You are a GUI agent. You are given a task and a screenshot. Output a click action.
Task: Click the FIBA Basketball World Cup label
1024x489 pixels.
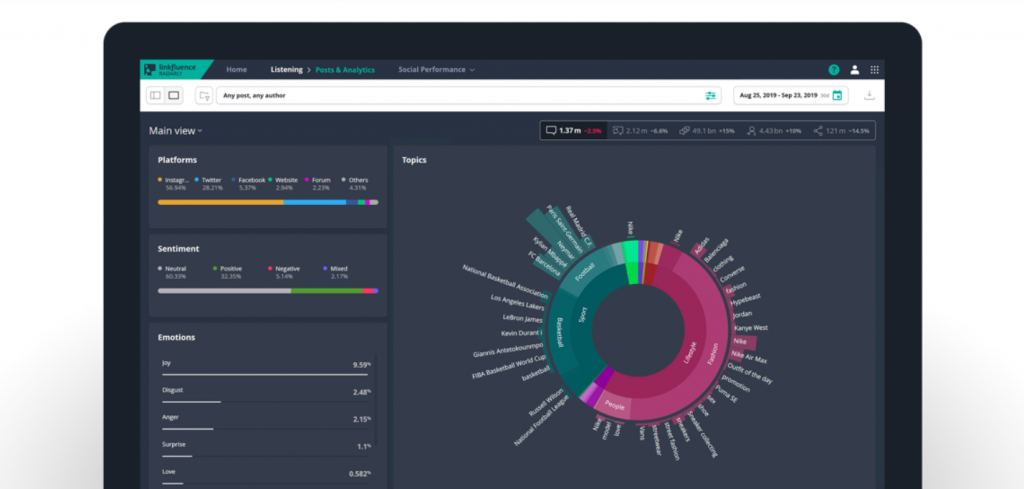(509, 368)
